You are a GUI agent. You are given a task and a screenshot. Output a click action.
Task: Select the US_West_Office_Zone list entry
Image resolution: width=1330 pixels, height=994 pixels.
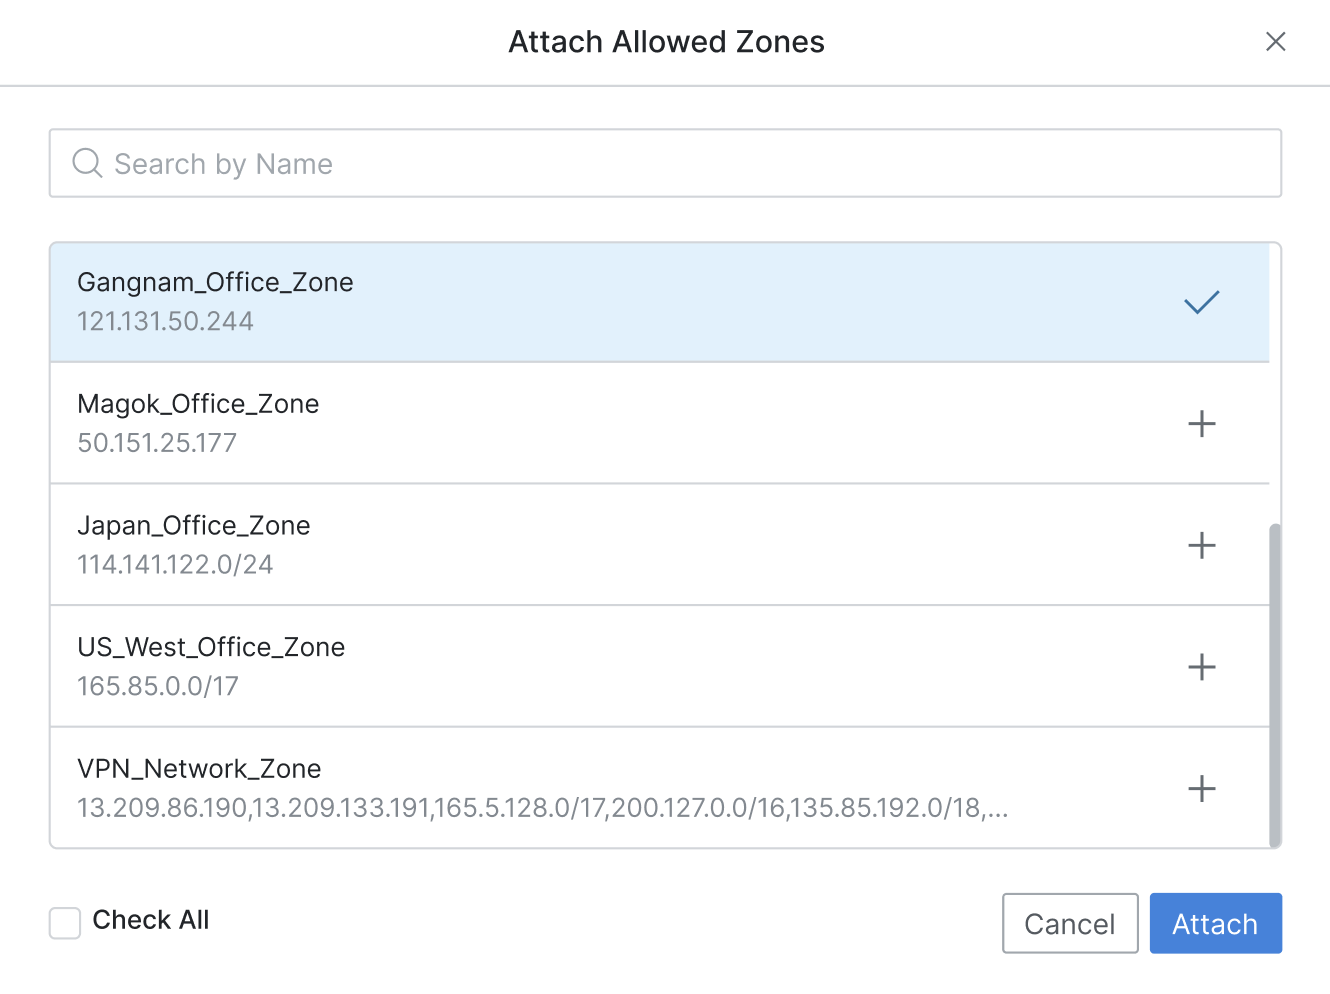[660, 667]
